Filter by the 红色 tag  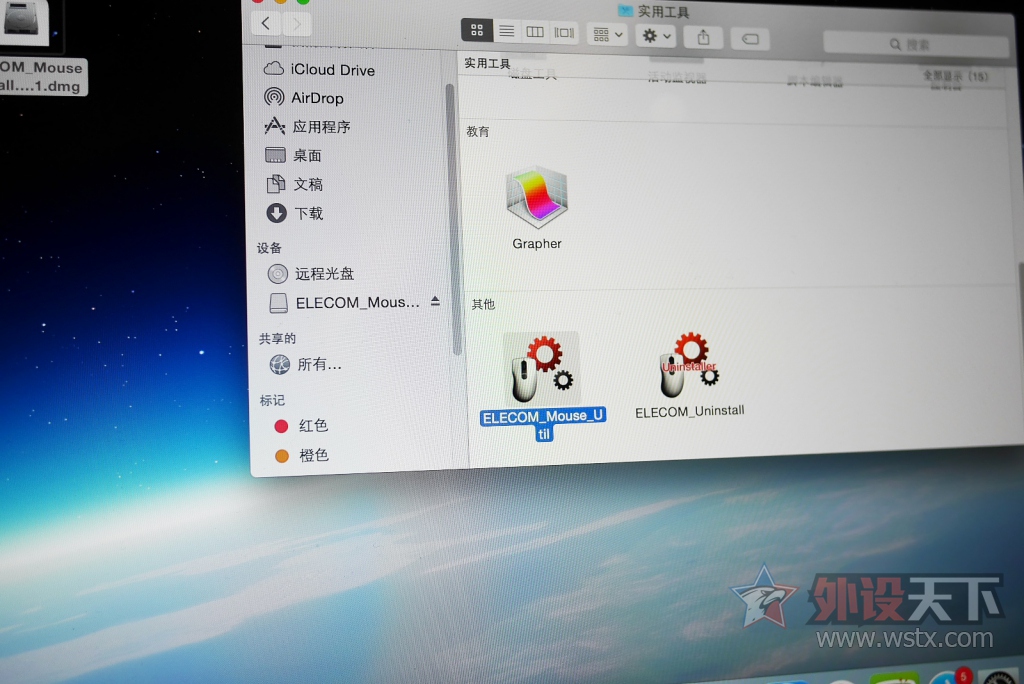click(313, 426)
